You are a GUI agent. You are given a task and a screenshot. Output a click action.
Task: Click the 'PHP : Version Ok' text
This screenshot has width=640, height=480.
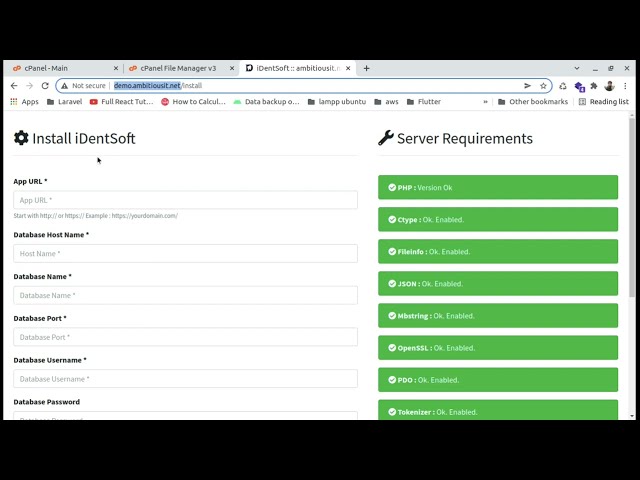pyautogui.click(x=425, y=188)
